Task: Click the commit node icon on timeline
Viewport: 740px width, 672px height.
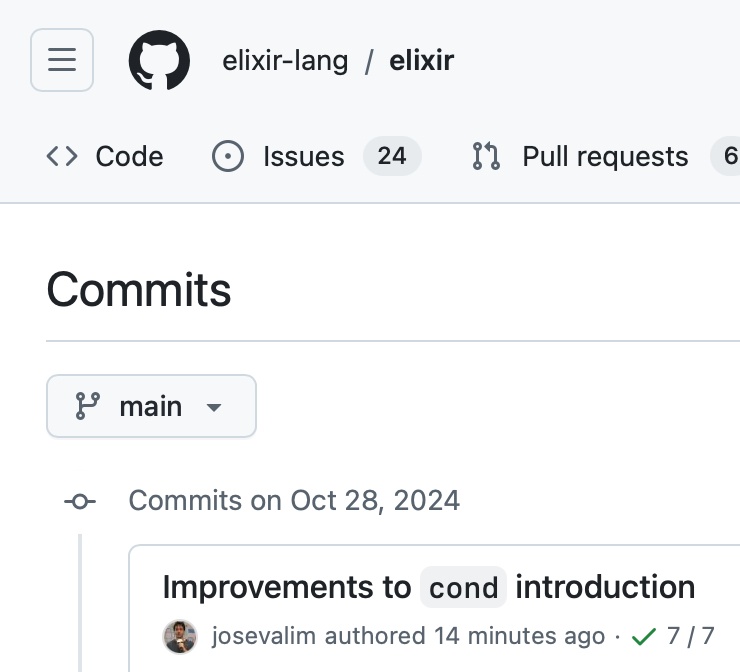Action: 80,501
